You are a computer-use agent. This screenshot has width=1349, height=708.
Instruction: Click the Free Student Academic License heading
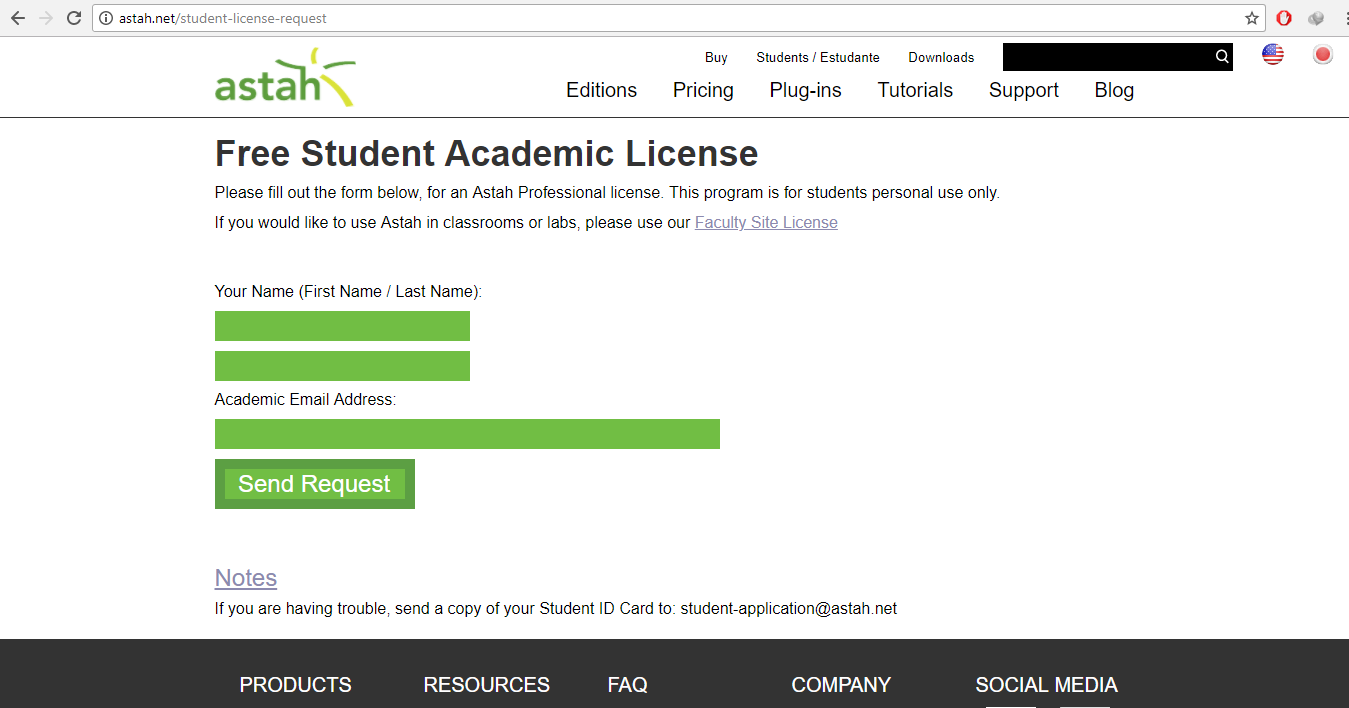click(486, 154)
